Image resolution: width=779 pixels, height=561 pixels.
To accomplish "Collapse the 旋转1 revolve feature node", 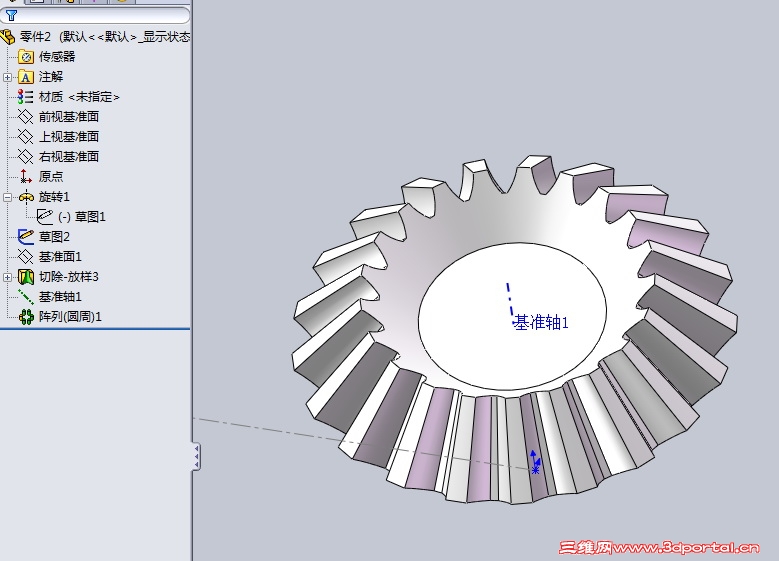I will [x=7, y=197].
